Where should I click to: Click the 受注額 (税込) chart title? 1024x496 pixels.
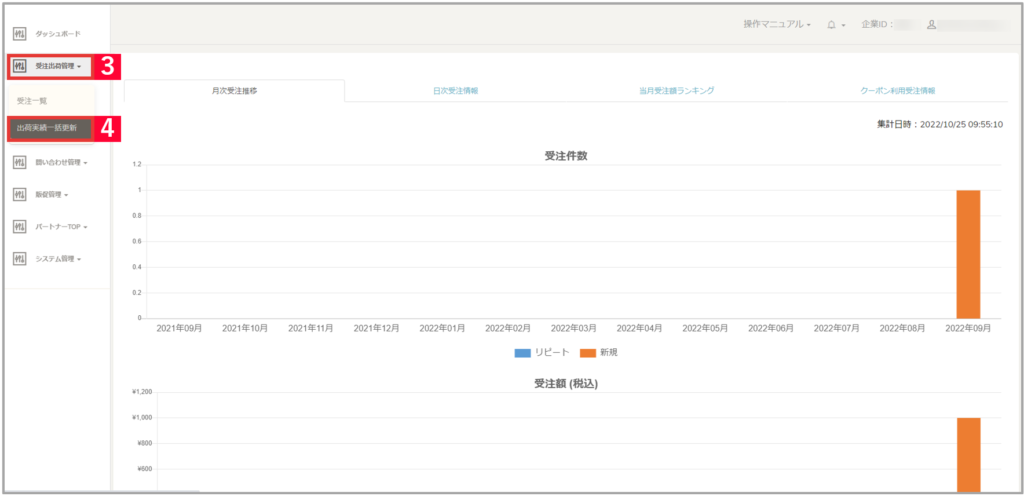point(566,384)
